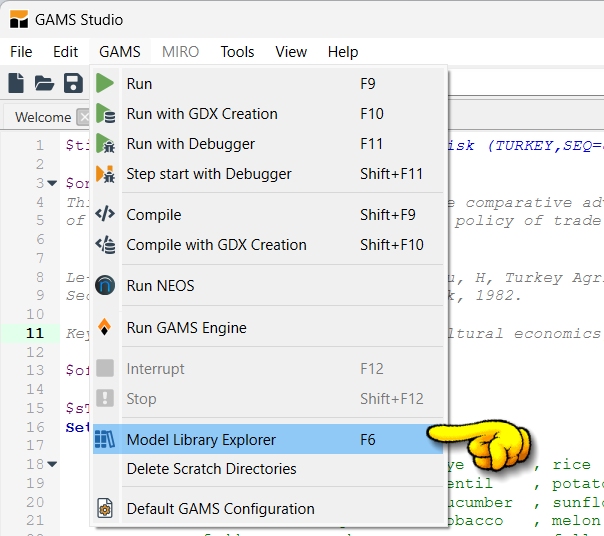The width and height of the screenshot is (604, 536).
Task: Click 'policy' in editor line 5
Action: click(x=484, y=221)
